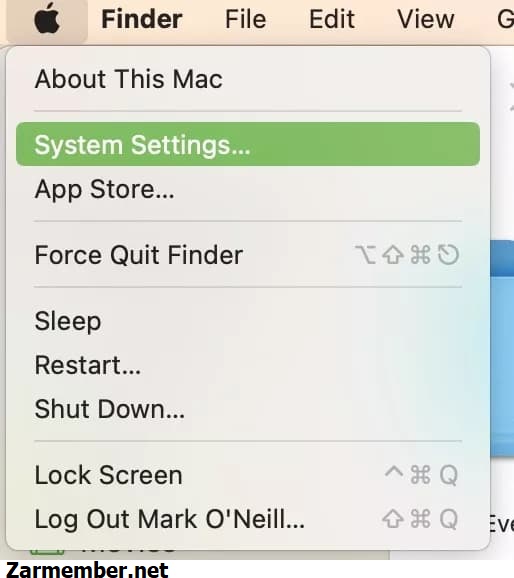Open the Edit menu
514x578 pixels.
pos(332,19)
